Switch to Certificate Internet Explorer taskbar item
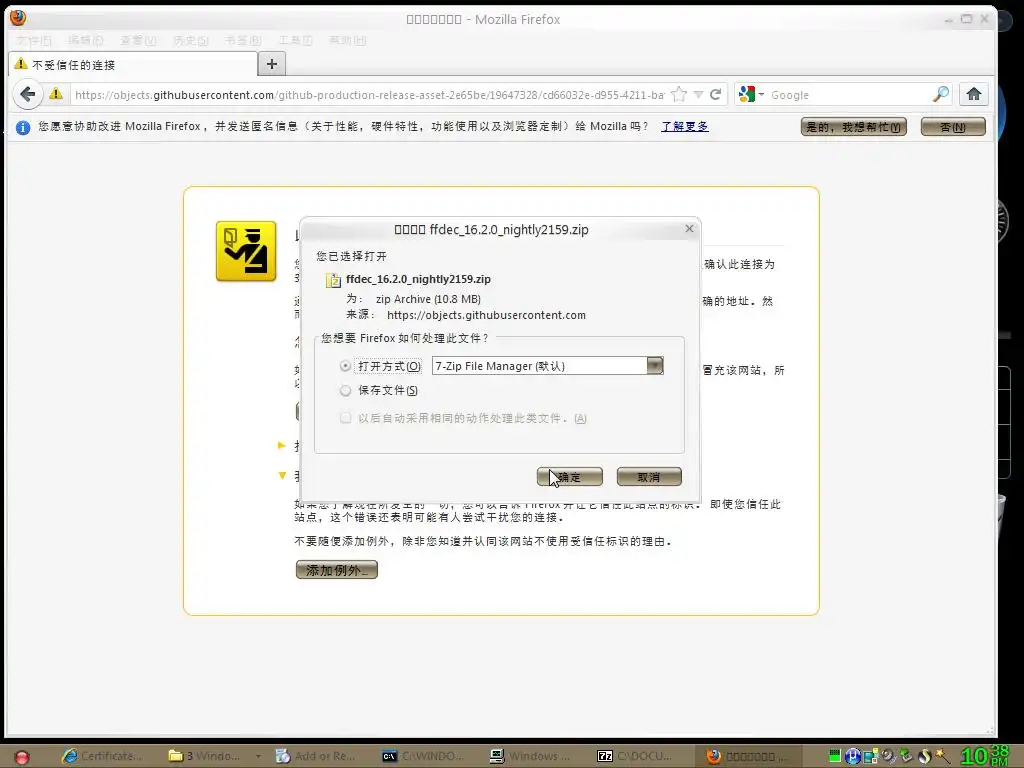The image size is (1024, 768). [103, 756]
